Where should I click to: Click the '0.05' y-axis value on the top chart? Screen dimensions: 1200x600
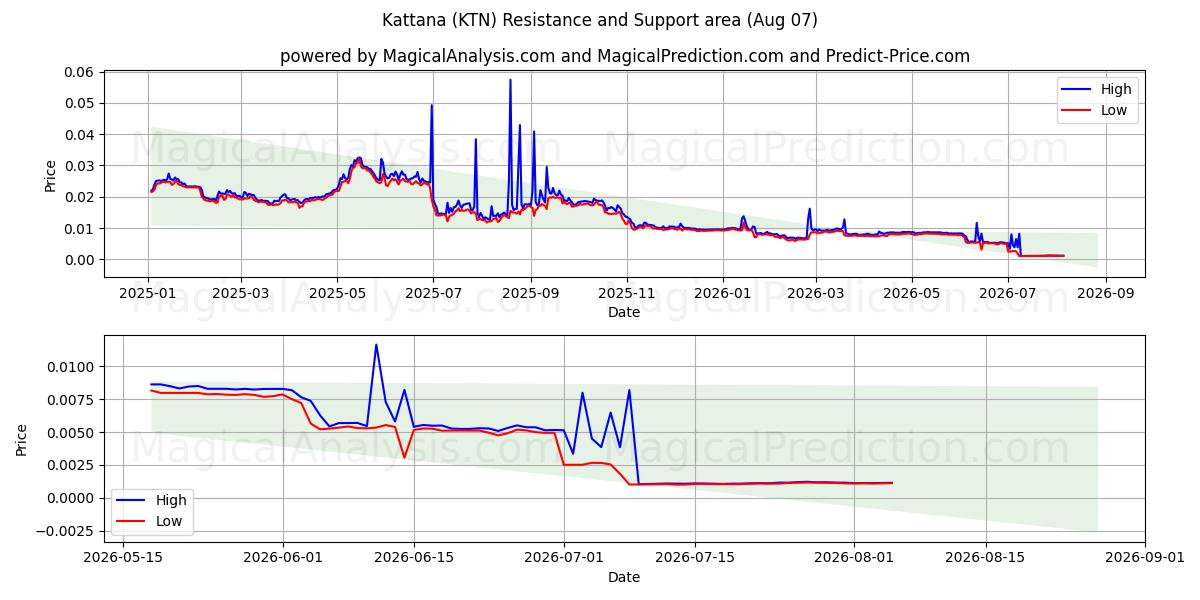(x=80, y=103)
